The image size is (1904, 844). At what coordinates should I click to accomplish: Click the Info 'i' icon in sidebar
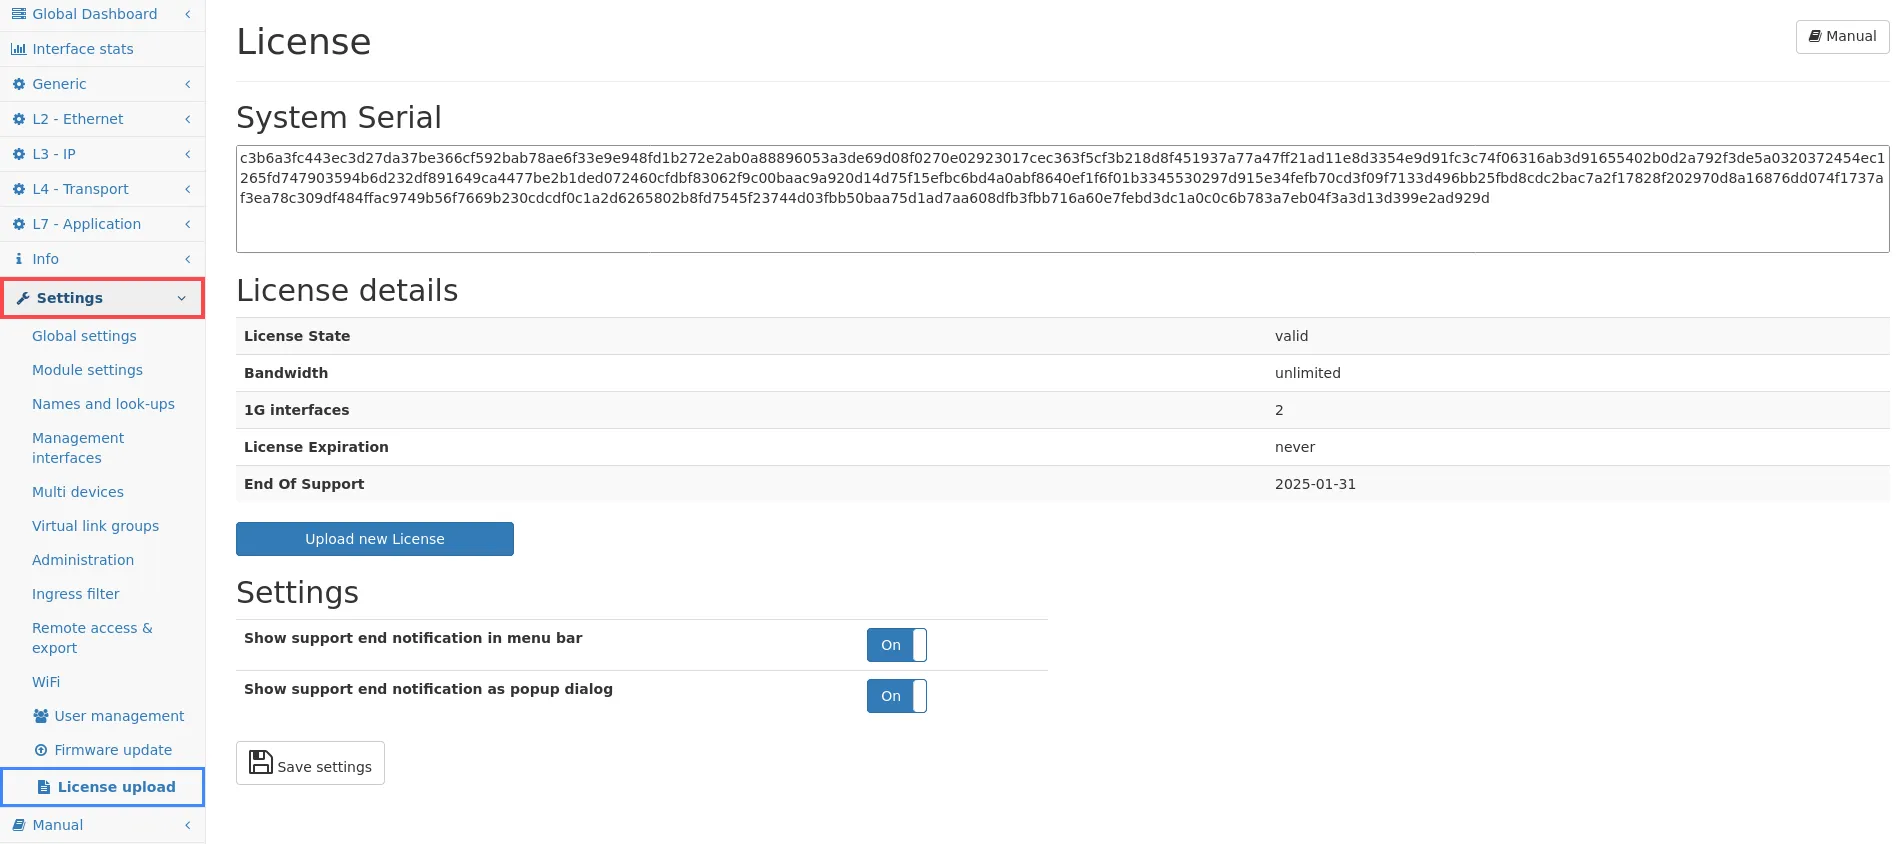click(18, 259)
